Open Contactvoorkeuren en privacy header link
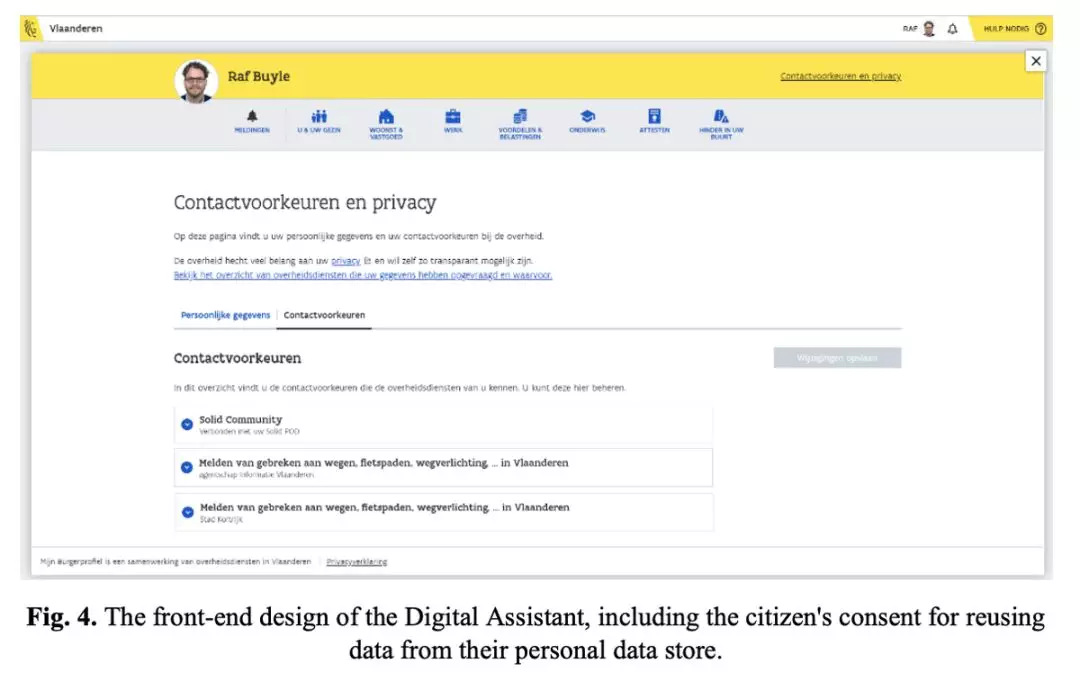Viewport: 1080px width, 681px height. click(840, 76)
